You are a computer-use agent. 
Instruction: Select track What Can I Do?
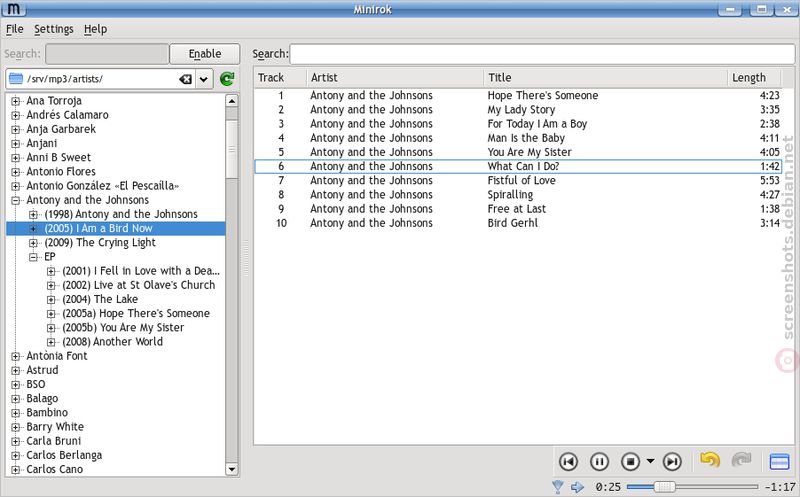pyautogui.click(x=518, y=166)
